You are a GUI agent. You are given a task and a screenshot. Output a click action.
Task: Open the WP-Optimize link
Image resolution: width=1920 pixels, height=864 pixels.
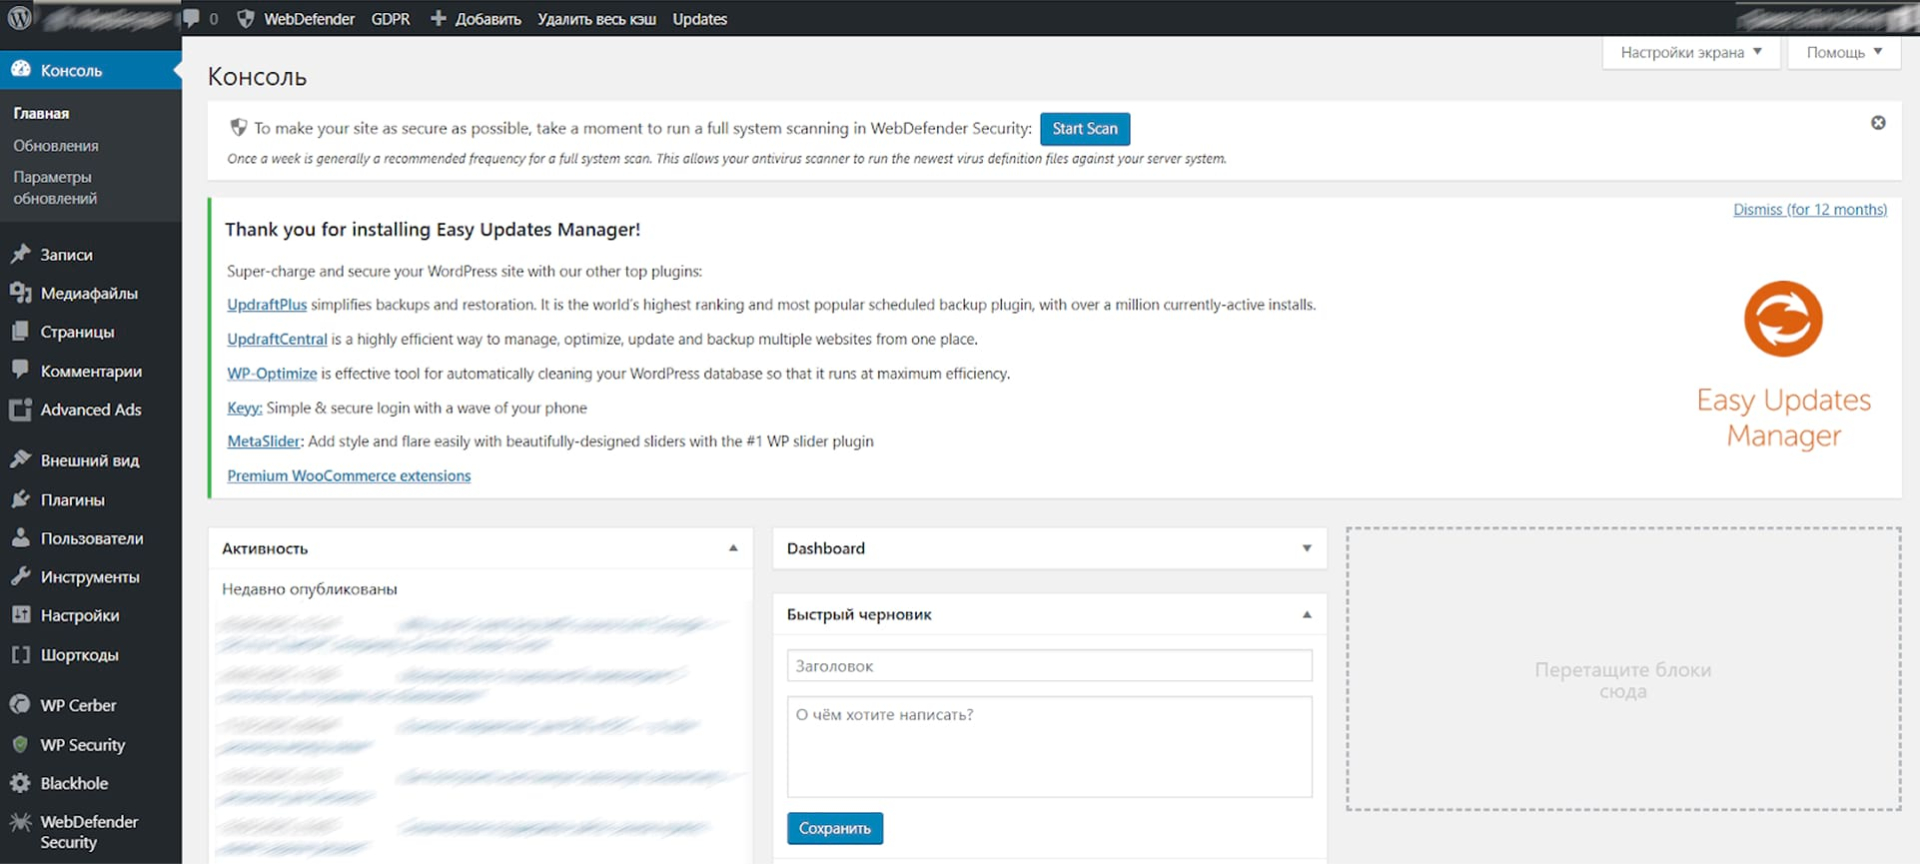coord(272,373)
